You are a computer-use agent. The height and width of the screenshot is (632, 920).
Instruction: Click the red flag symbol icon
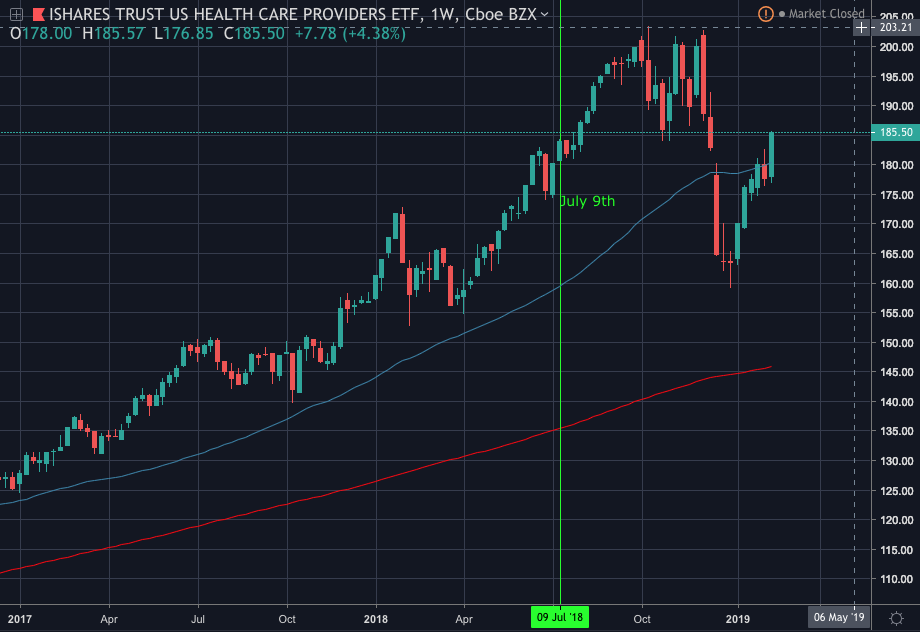pos(39,14)
